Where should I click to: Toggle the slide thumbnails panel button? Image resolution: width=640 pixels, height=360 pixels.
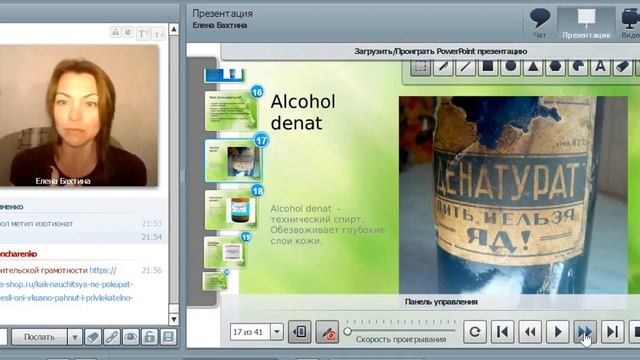click(x=300, y=332)
